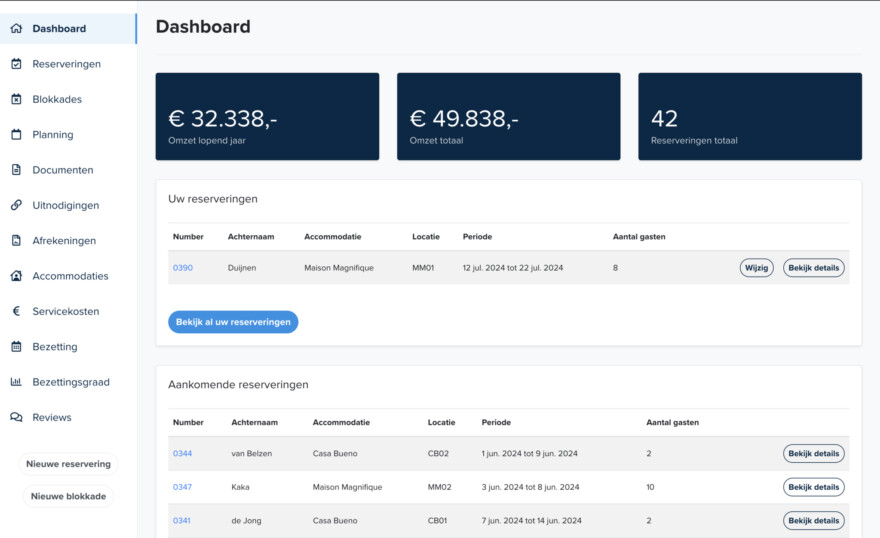The image size is (880, 538).
Task: Click the 12 jul. 2024 tot 22 jul. 2024 period
Action: coord(513,268)
